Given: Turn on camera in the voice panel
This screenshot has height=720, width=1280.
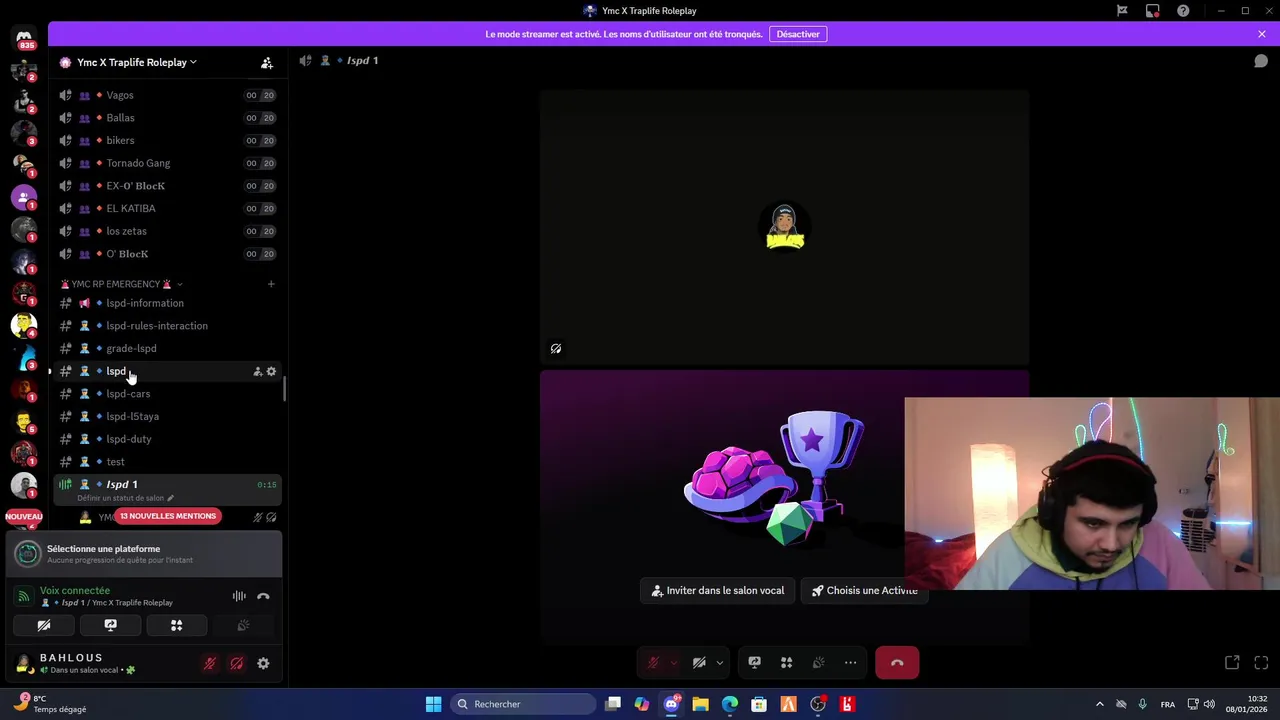Looking at the screenshot, I should [x=44, y=625].
